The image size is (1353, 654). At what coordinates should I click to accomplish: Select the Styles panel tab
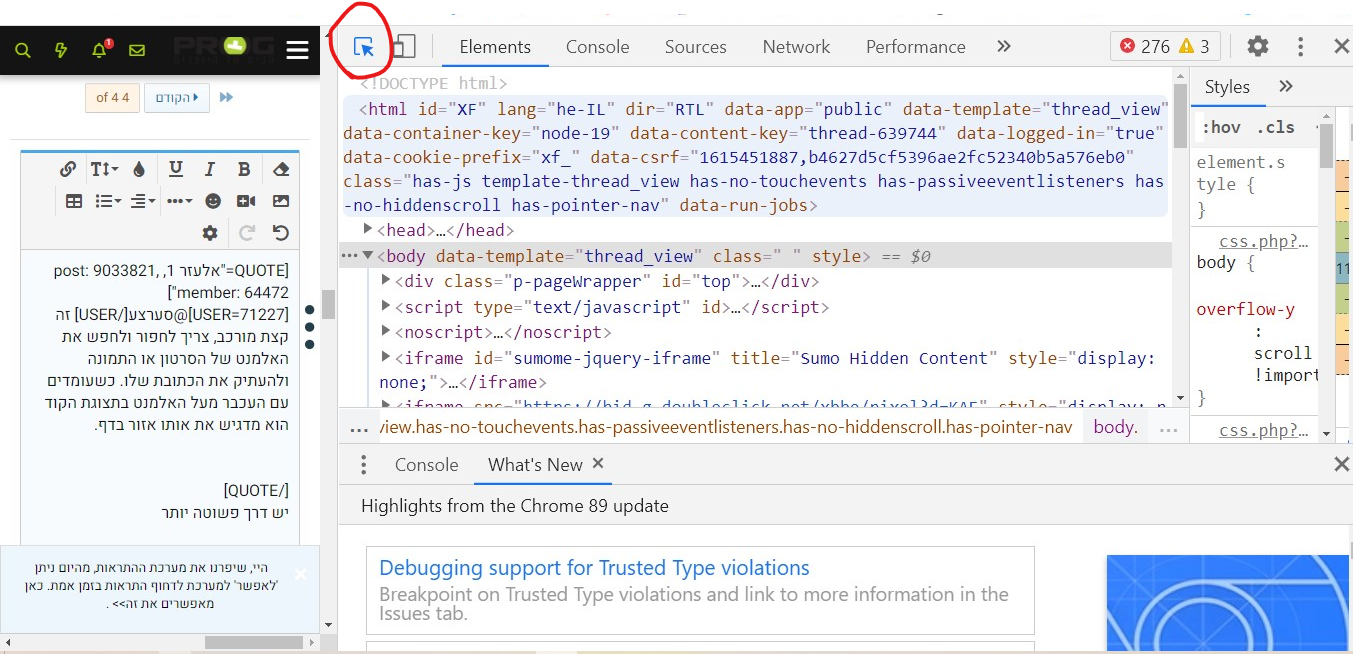(x=1227, y=87)
